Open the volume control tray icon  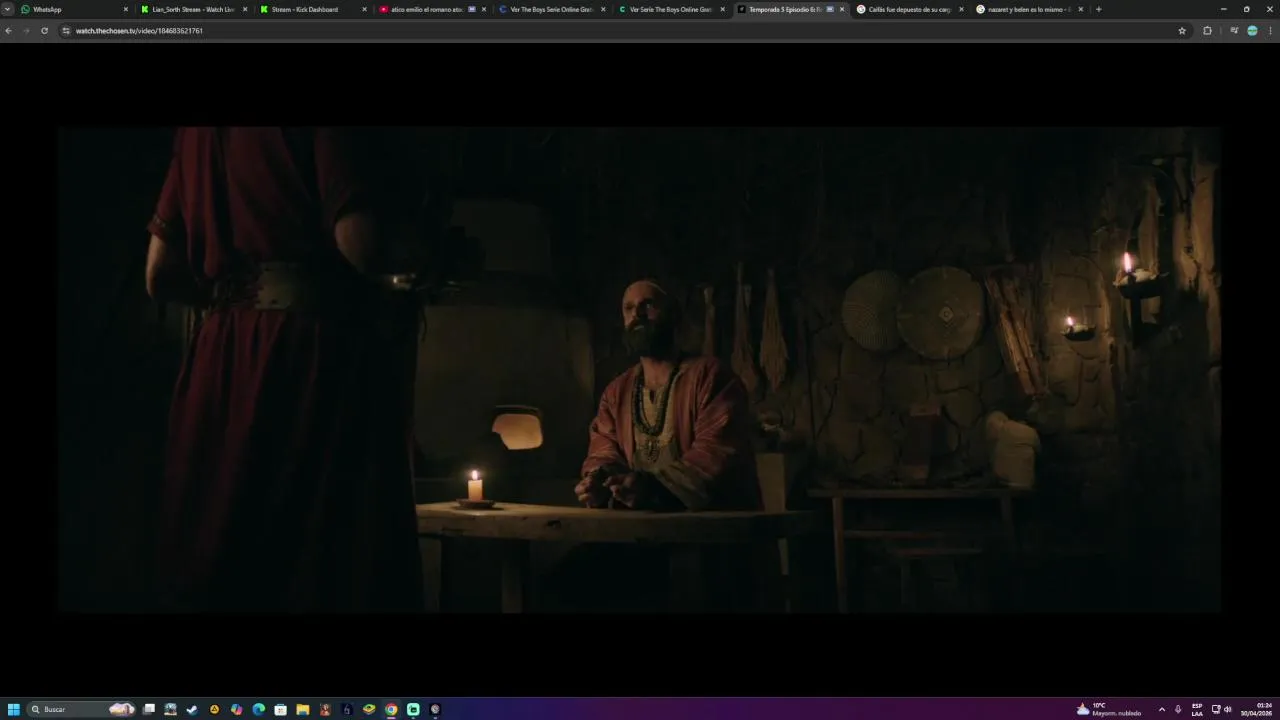[1228, 709]
